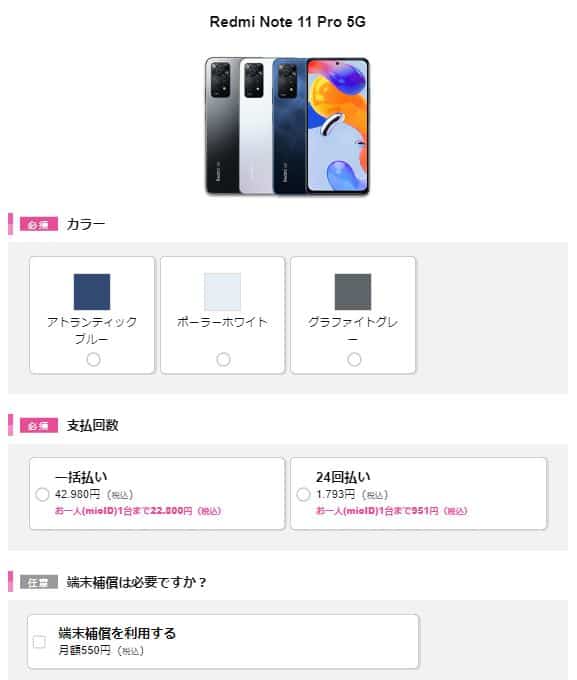This screenshot has height=680, width=577.
Task: Click the グラファイトグレー color label
Action: click(x=353, y=330)
